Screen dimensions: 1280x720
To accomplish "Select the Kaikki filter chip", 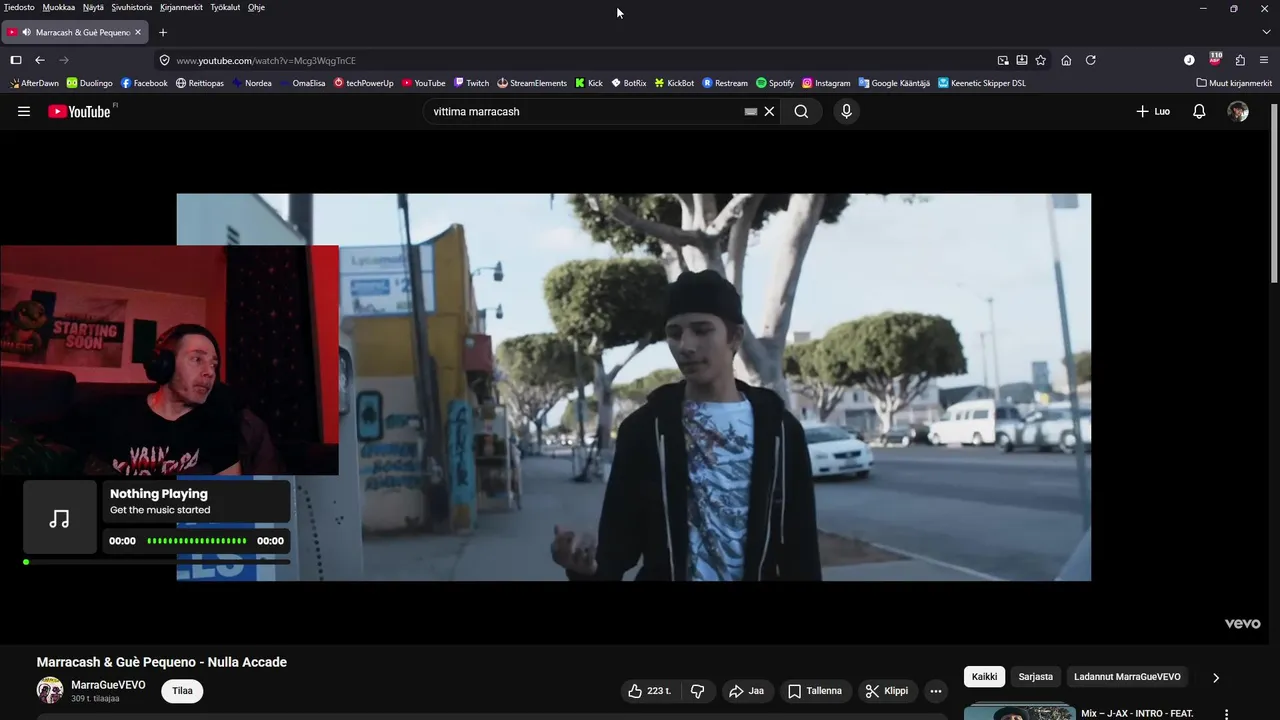I will tap(984, 677).
